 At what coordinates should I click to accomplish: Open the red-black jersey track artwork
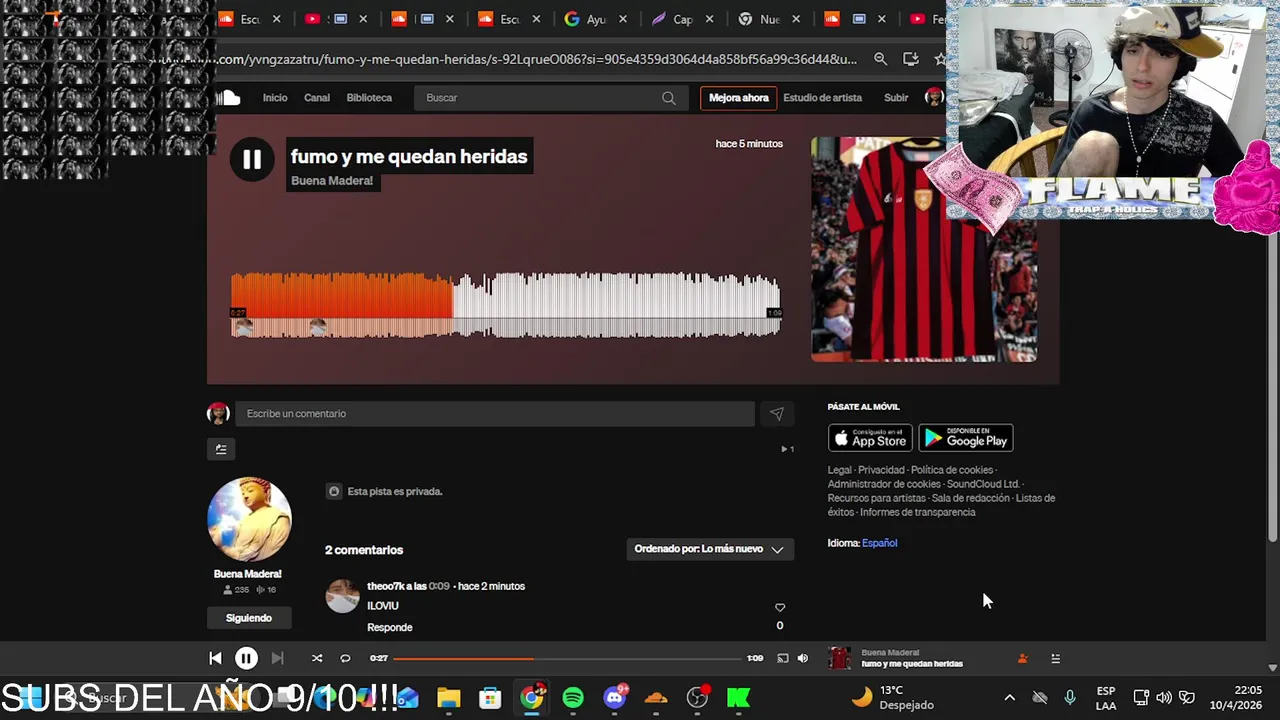click(x=924, y=249)
